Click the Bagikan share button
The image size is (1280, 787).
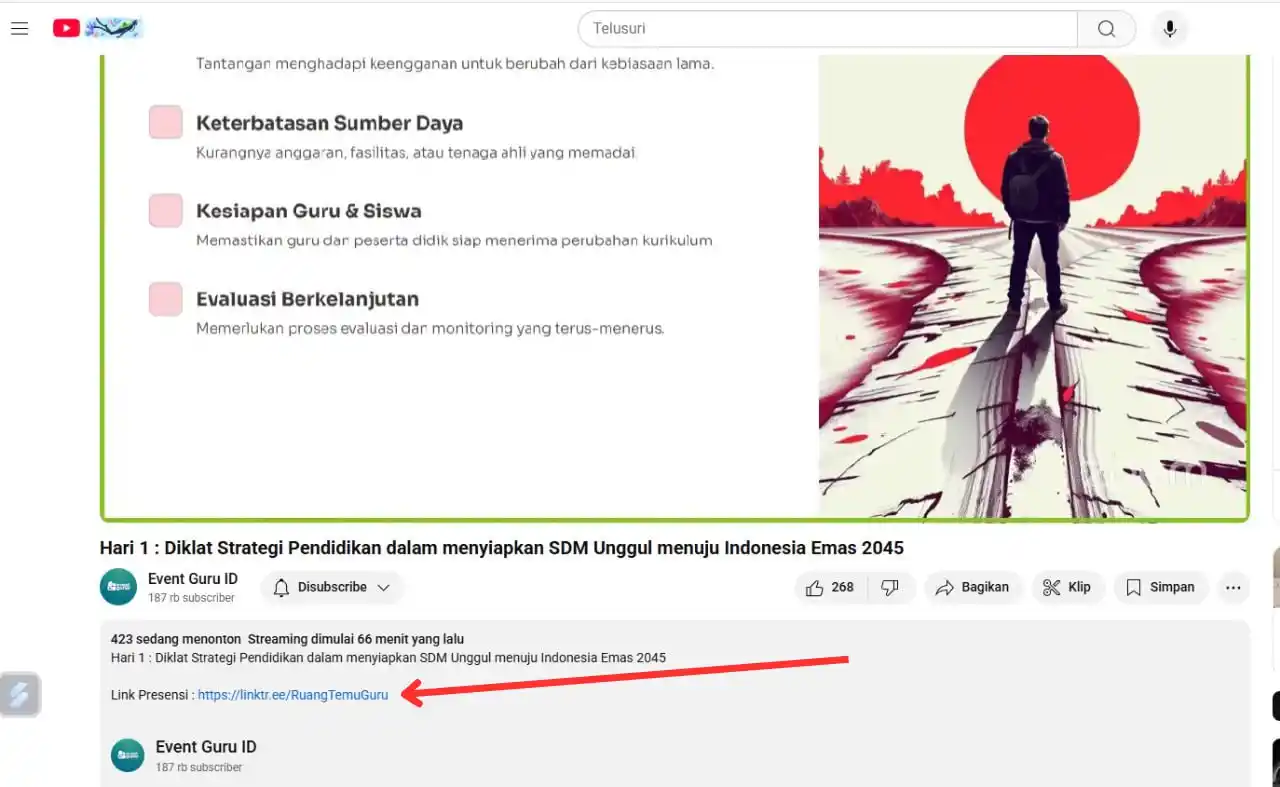[973, 587]
